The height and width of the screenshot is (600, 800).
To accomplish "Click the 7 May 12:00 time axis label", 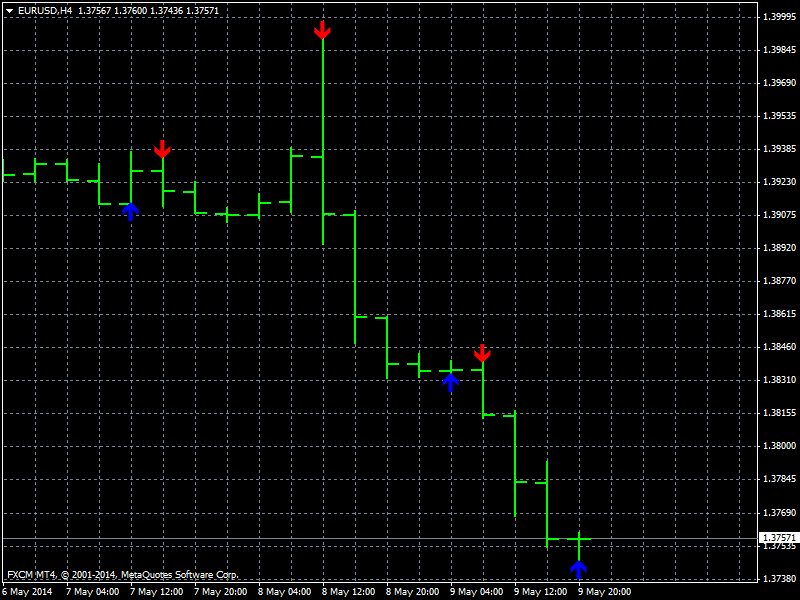I will pyautogui.click(x=156, y=592).
